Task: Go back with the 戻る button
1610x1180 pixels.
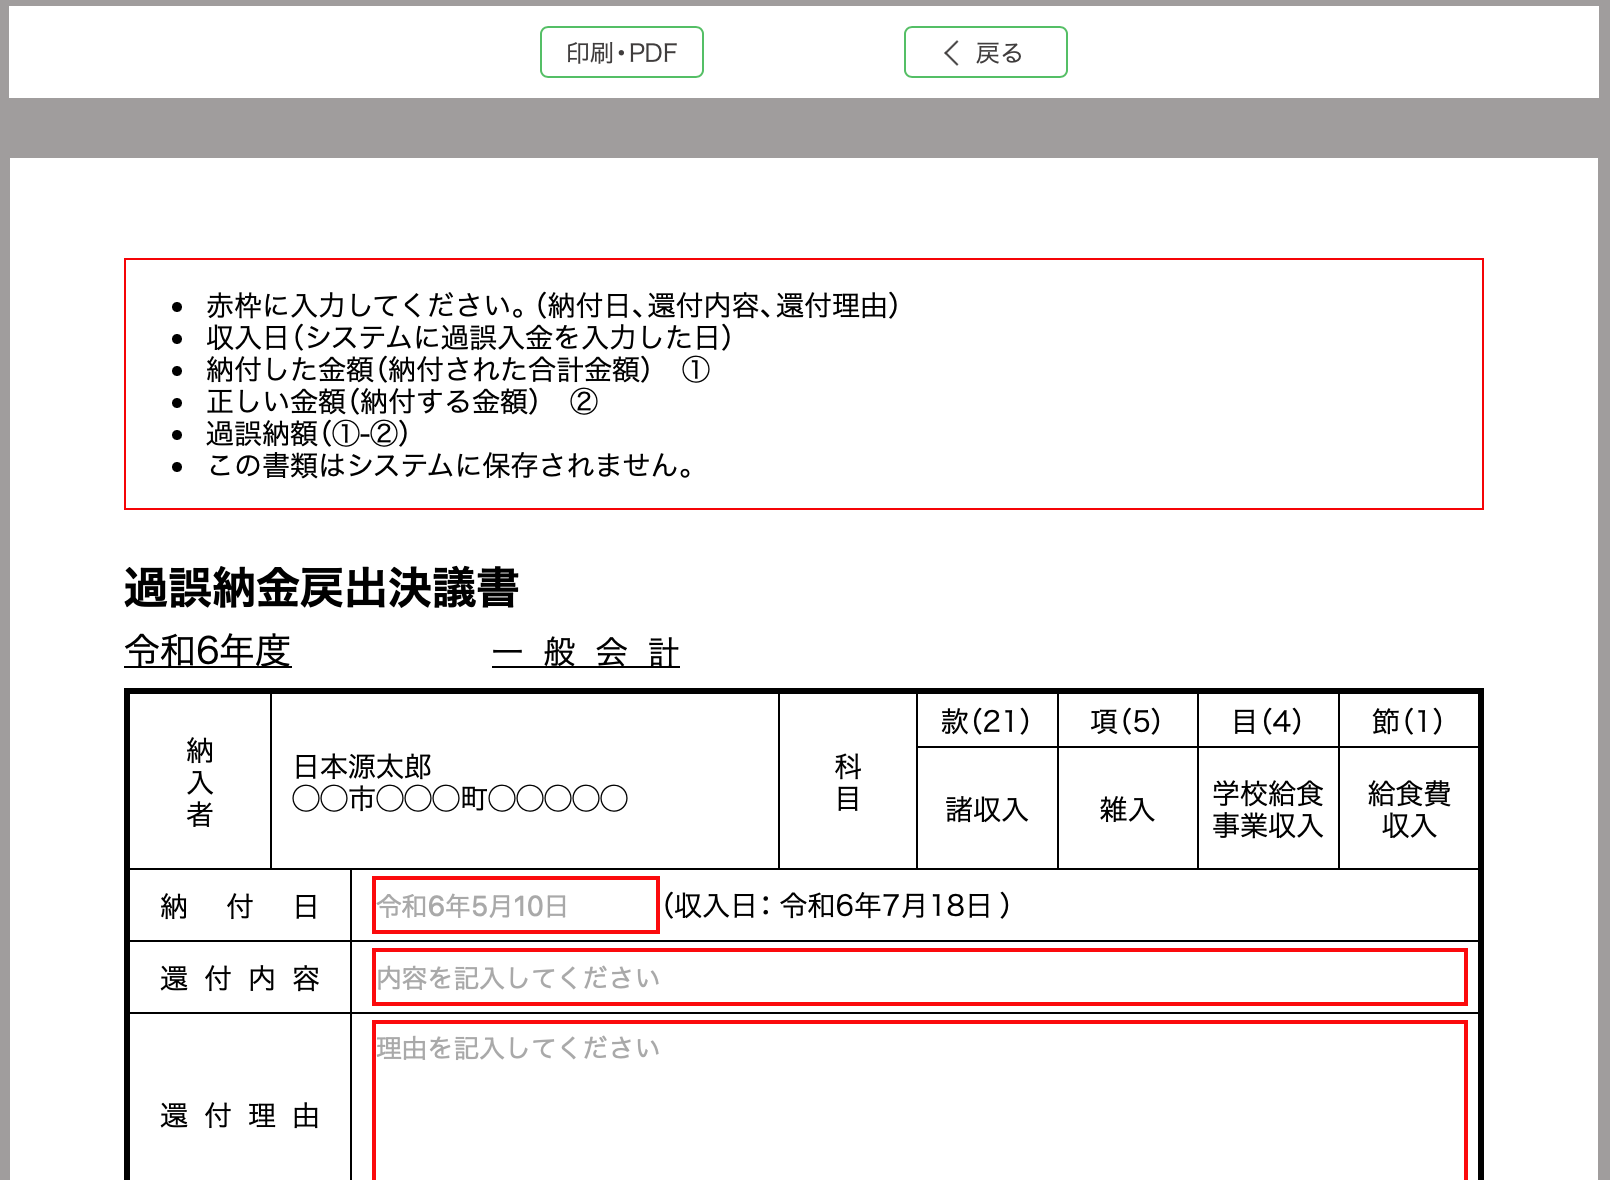Action: coord(985,52)
